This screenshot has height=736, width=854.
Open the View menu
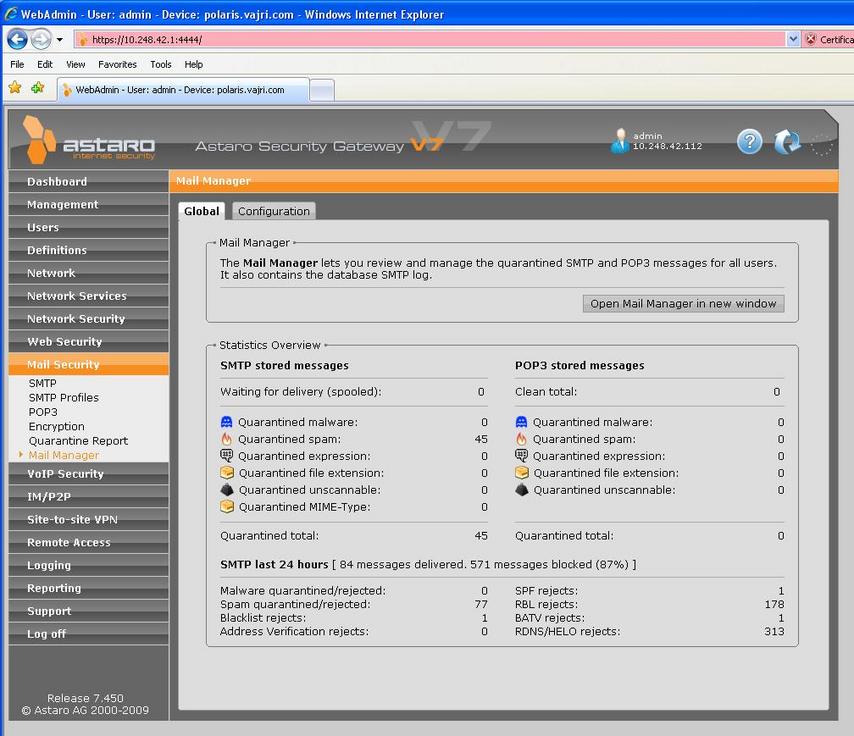tap(76, 64)
